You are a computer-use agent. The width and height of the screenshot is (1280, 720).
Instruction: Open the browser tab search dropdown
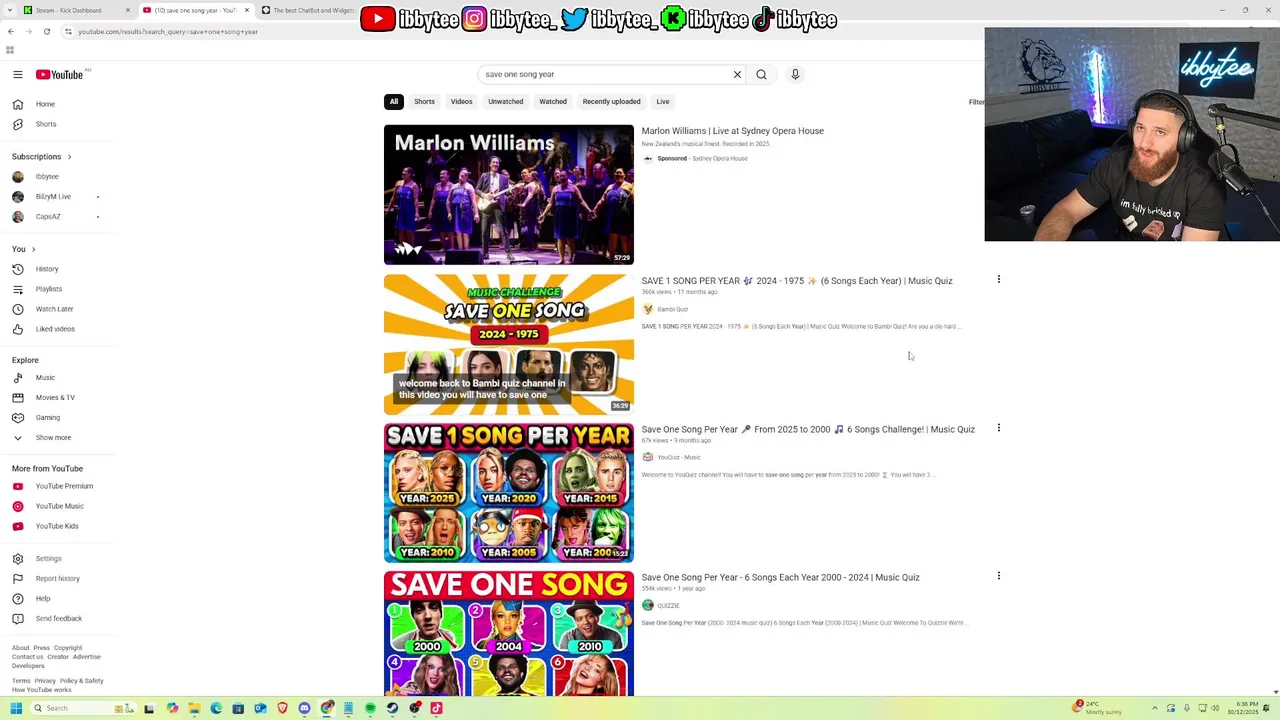pyautogui.click(x=10, y=10)
